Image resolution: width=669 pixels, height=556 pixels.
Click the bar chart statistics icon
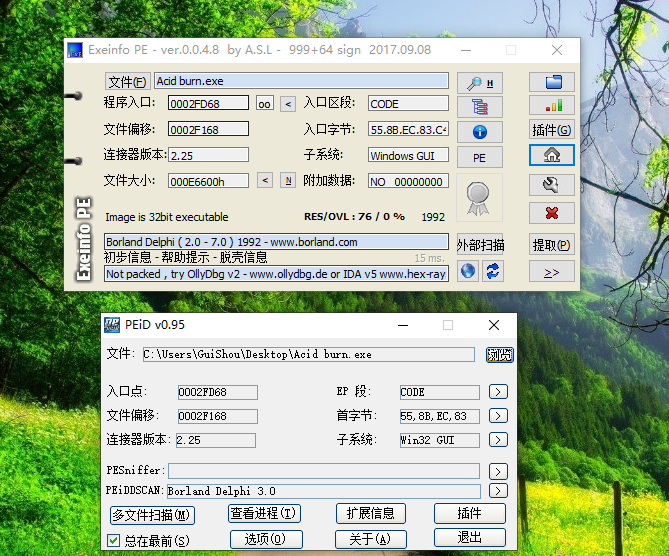[x=552, y=105]
